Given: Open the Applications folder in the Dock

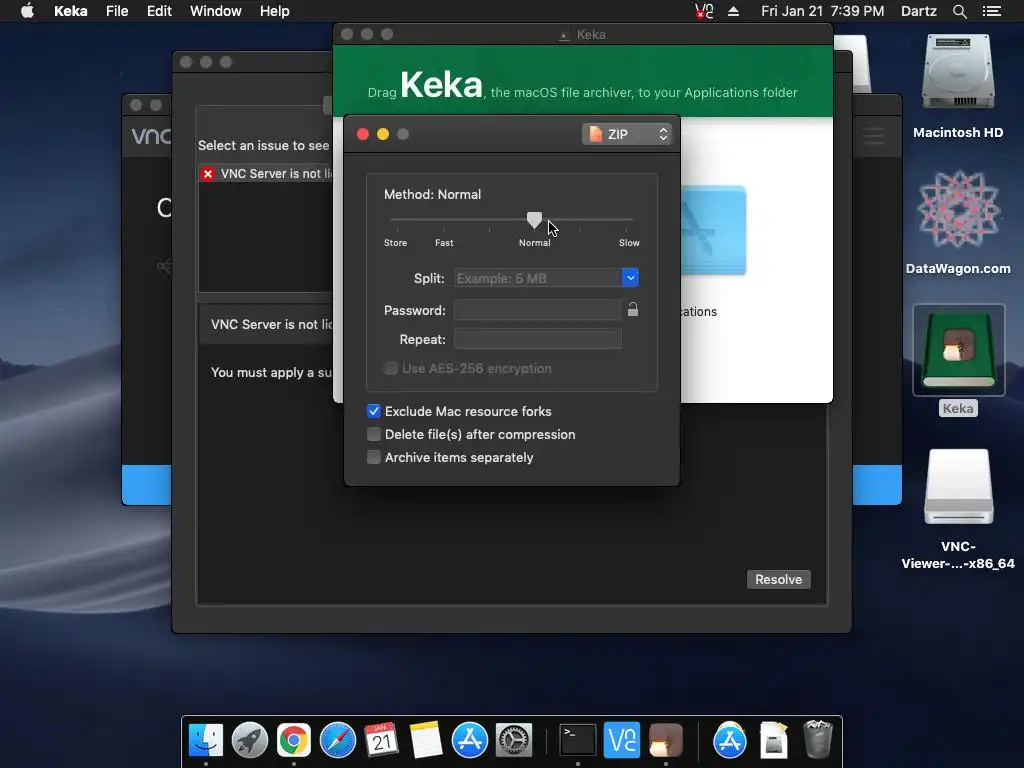Looking at the screenshot, I should 729,741.
